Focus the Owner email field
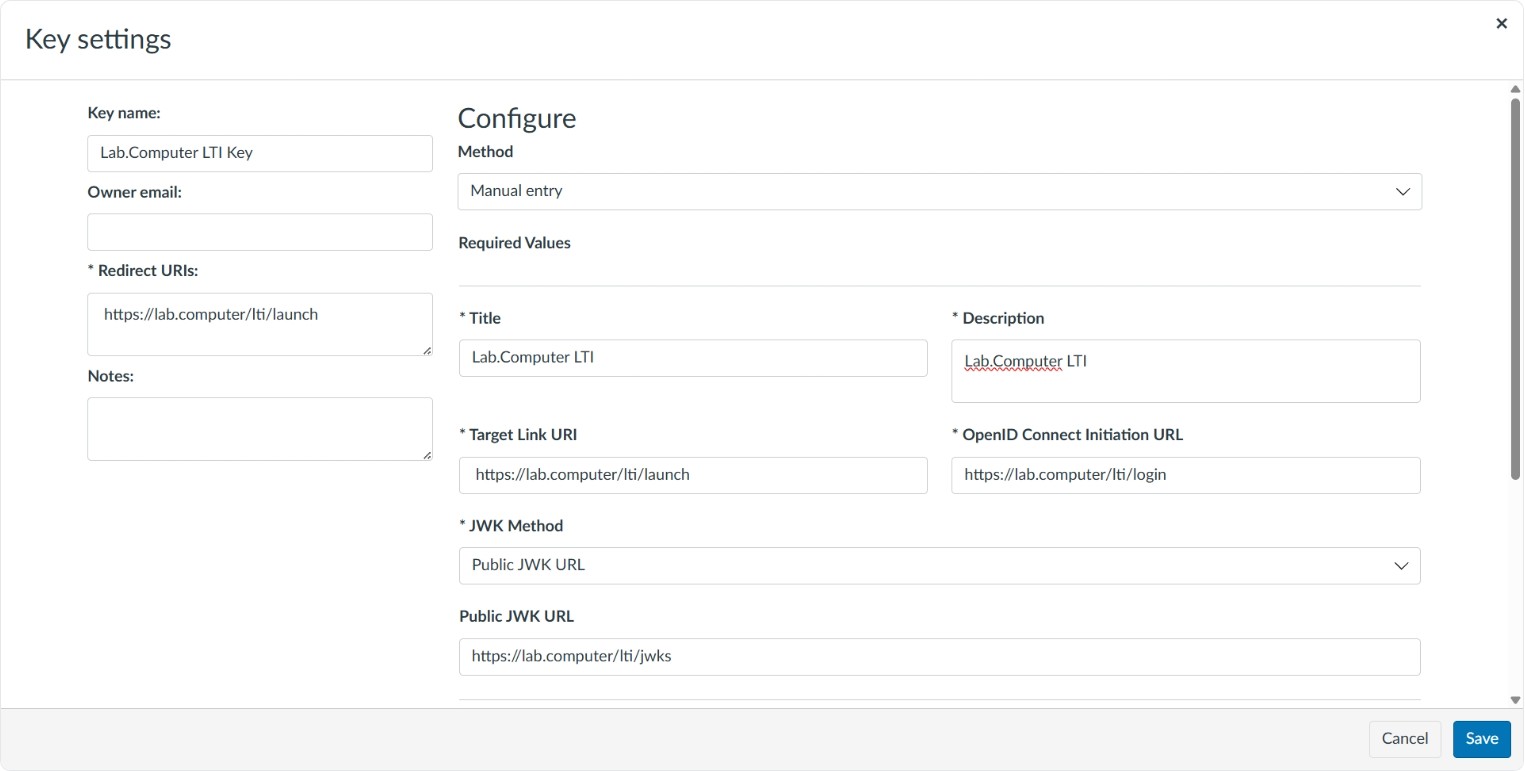The width and height of the screenshot is (1525, 771). (260, 232)
